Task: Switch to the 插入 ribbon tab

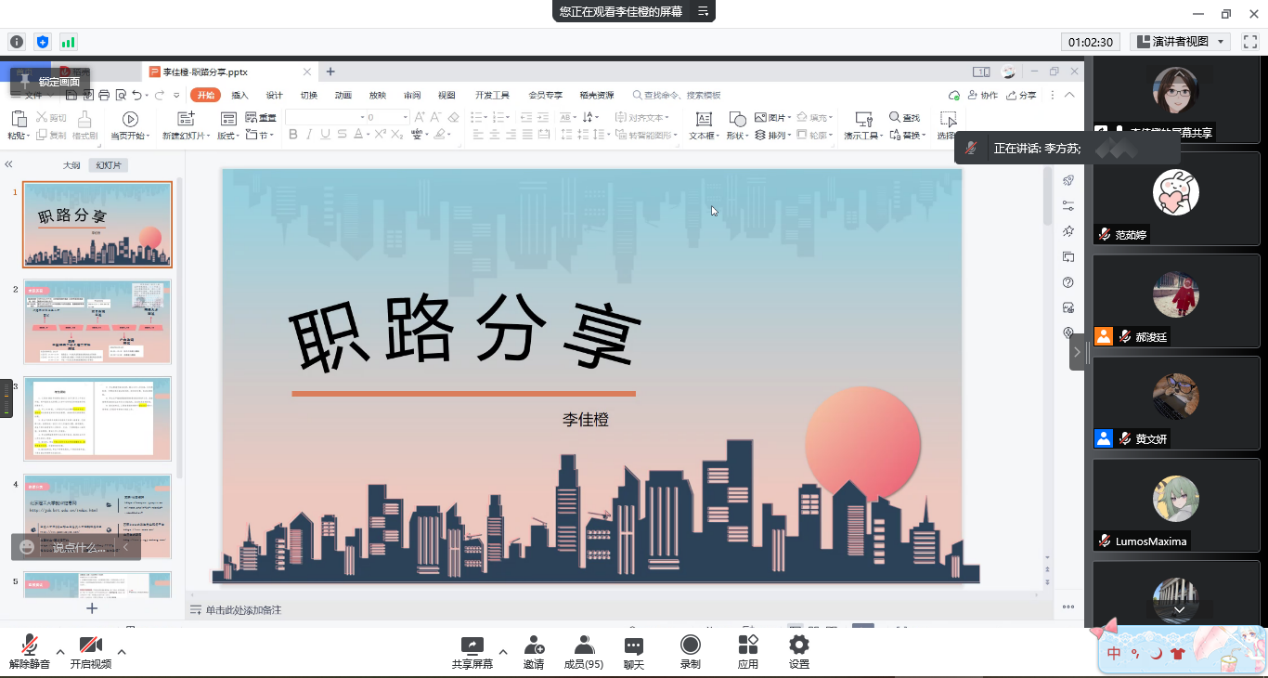Action: pos(240,95)
